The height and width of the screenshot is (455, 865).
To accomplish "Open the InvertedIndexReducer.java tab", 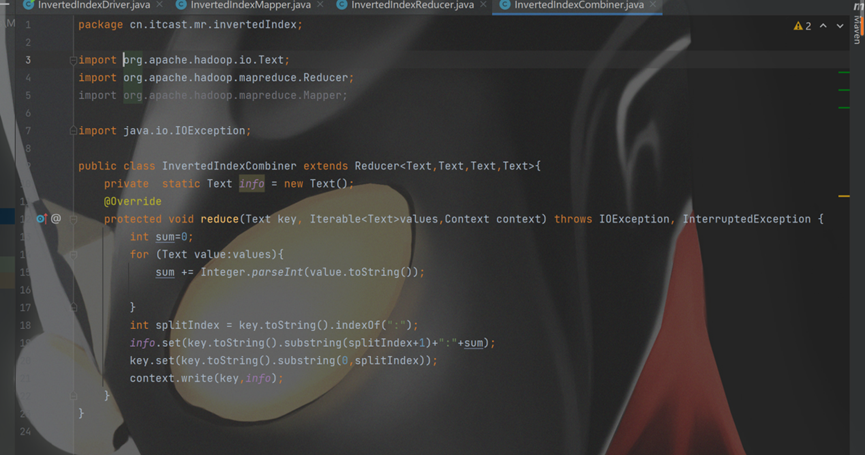I will 412,5.
